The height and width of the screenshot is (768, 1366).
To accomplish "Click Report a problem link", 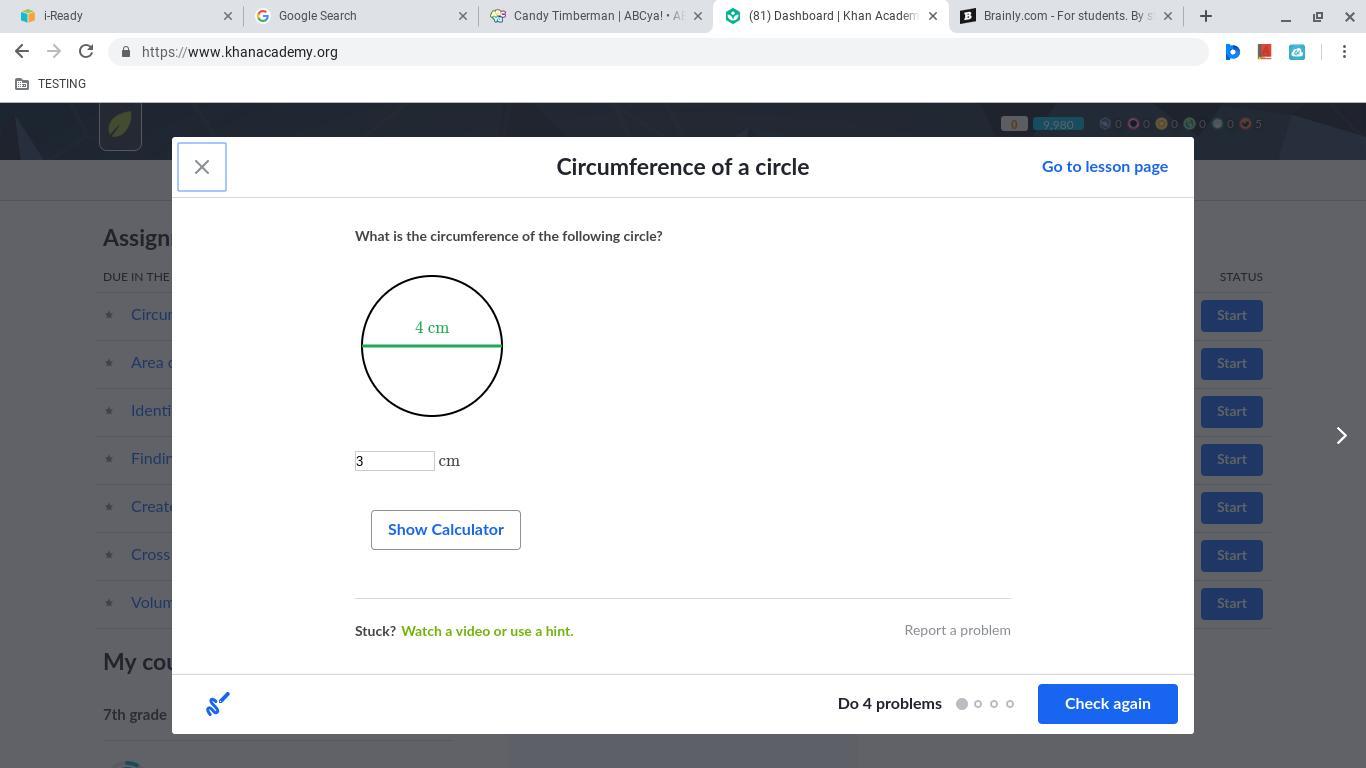I will pos(957,630).
